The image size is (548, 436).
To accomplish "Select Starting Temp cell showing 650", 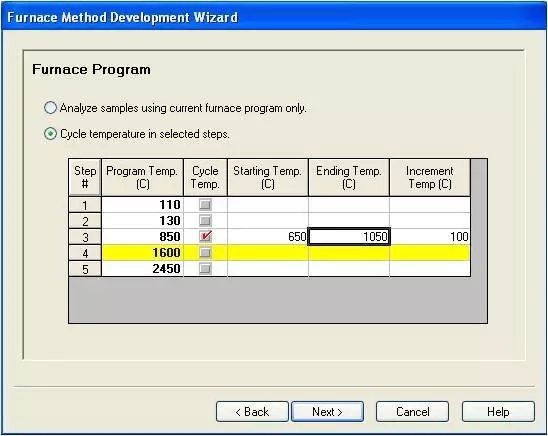I will coord(268,237).
